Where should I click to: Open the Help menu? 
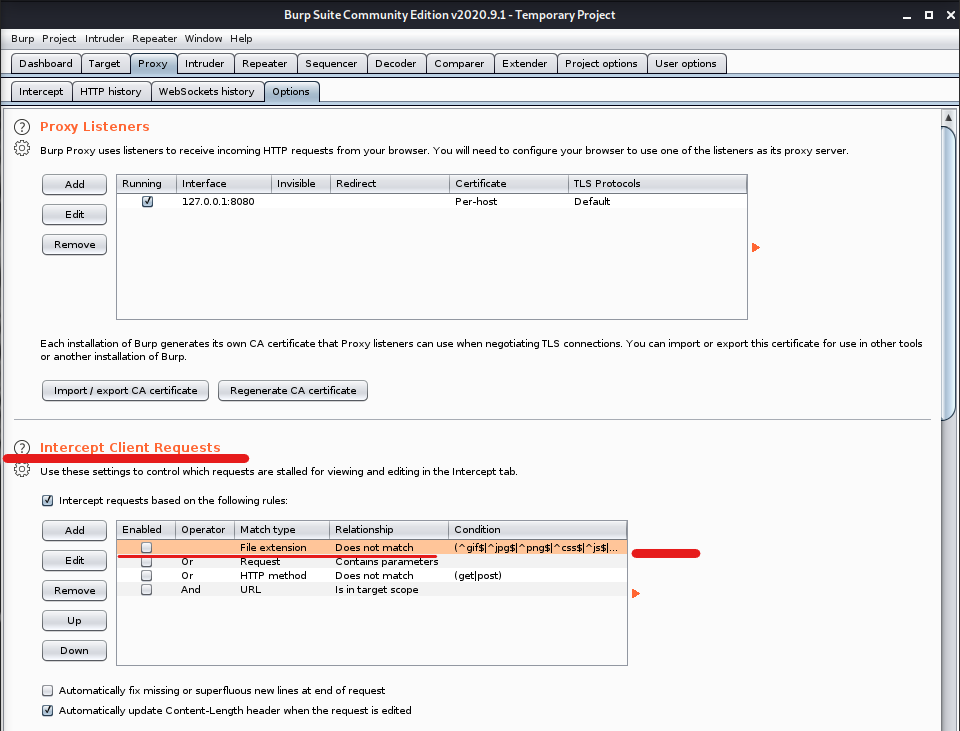pos(241,39)
